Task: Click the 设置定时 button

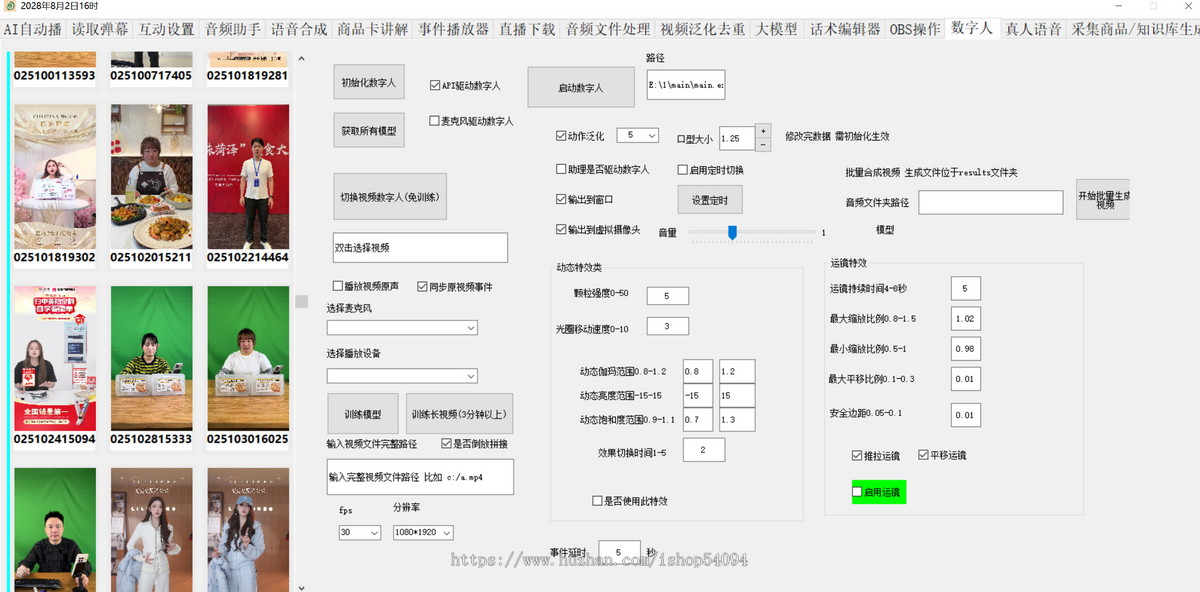Action: [710, 200]
